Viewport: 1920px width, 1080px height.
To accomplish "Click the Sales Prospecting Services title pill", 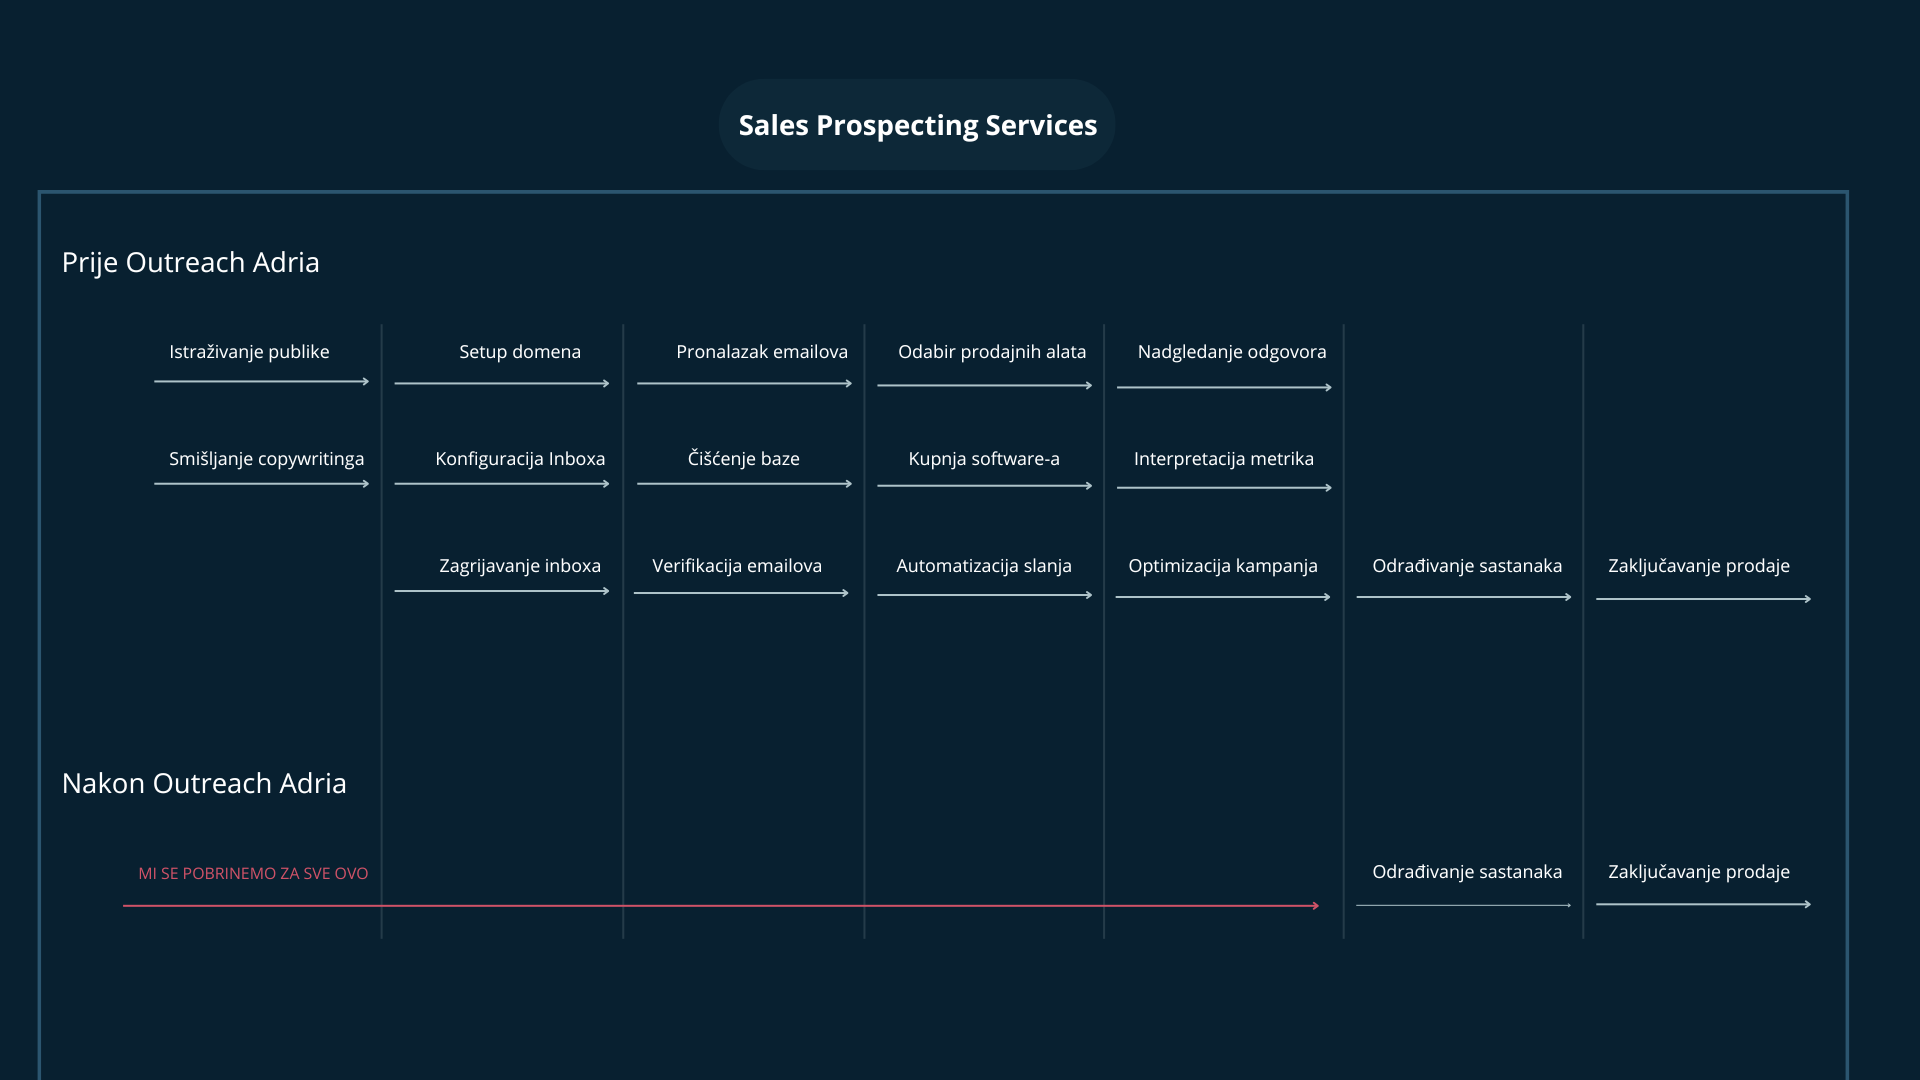I will 917,125.
